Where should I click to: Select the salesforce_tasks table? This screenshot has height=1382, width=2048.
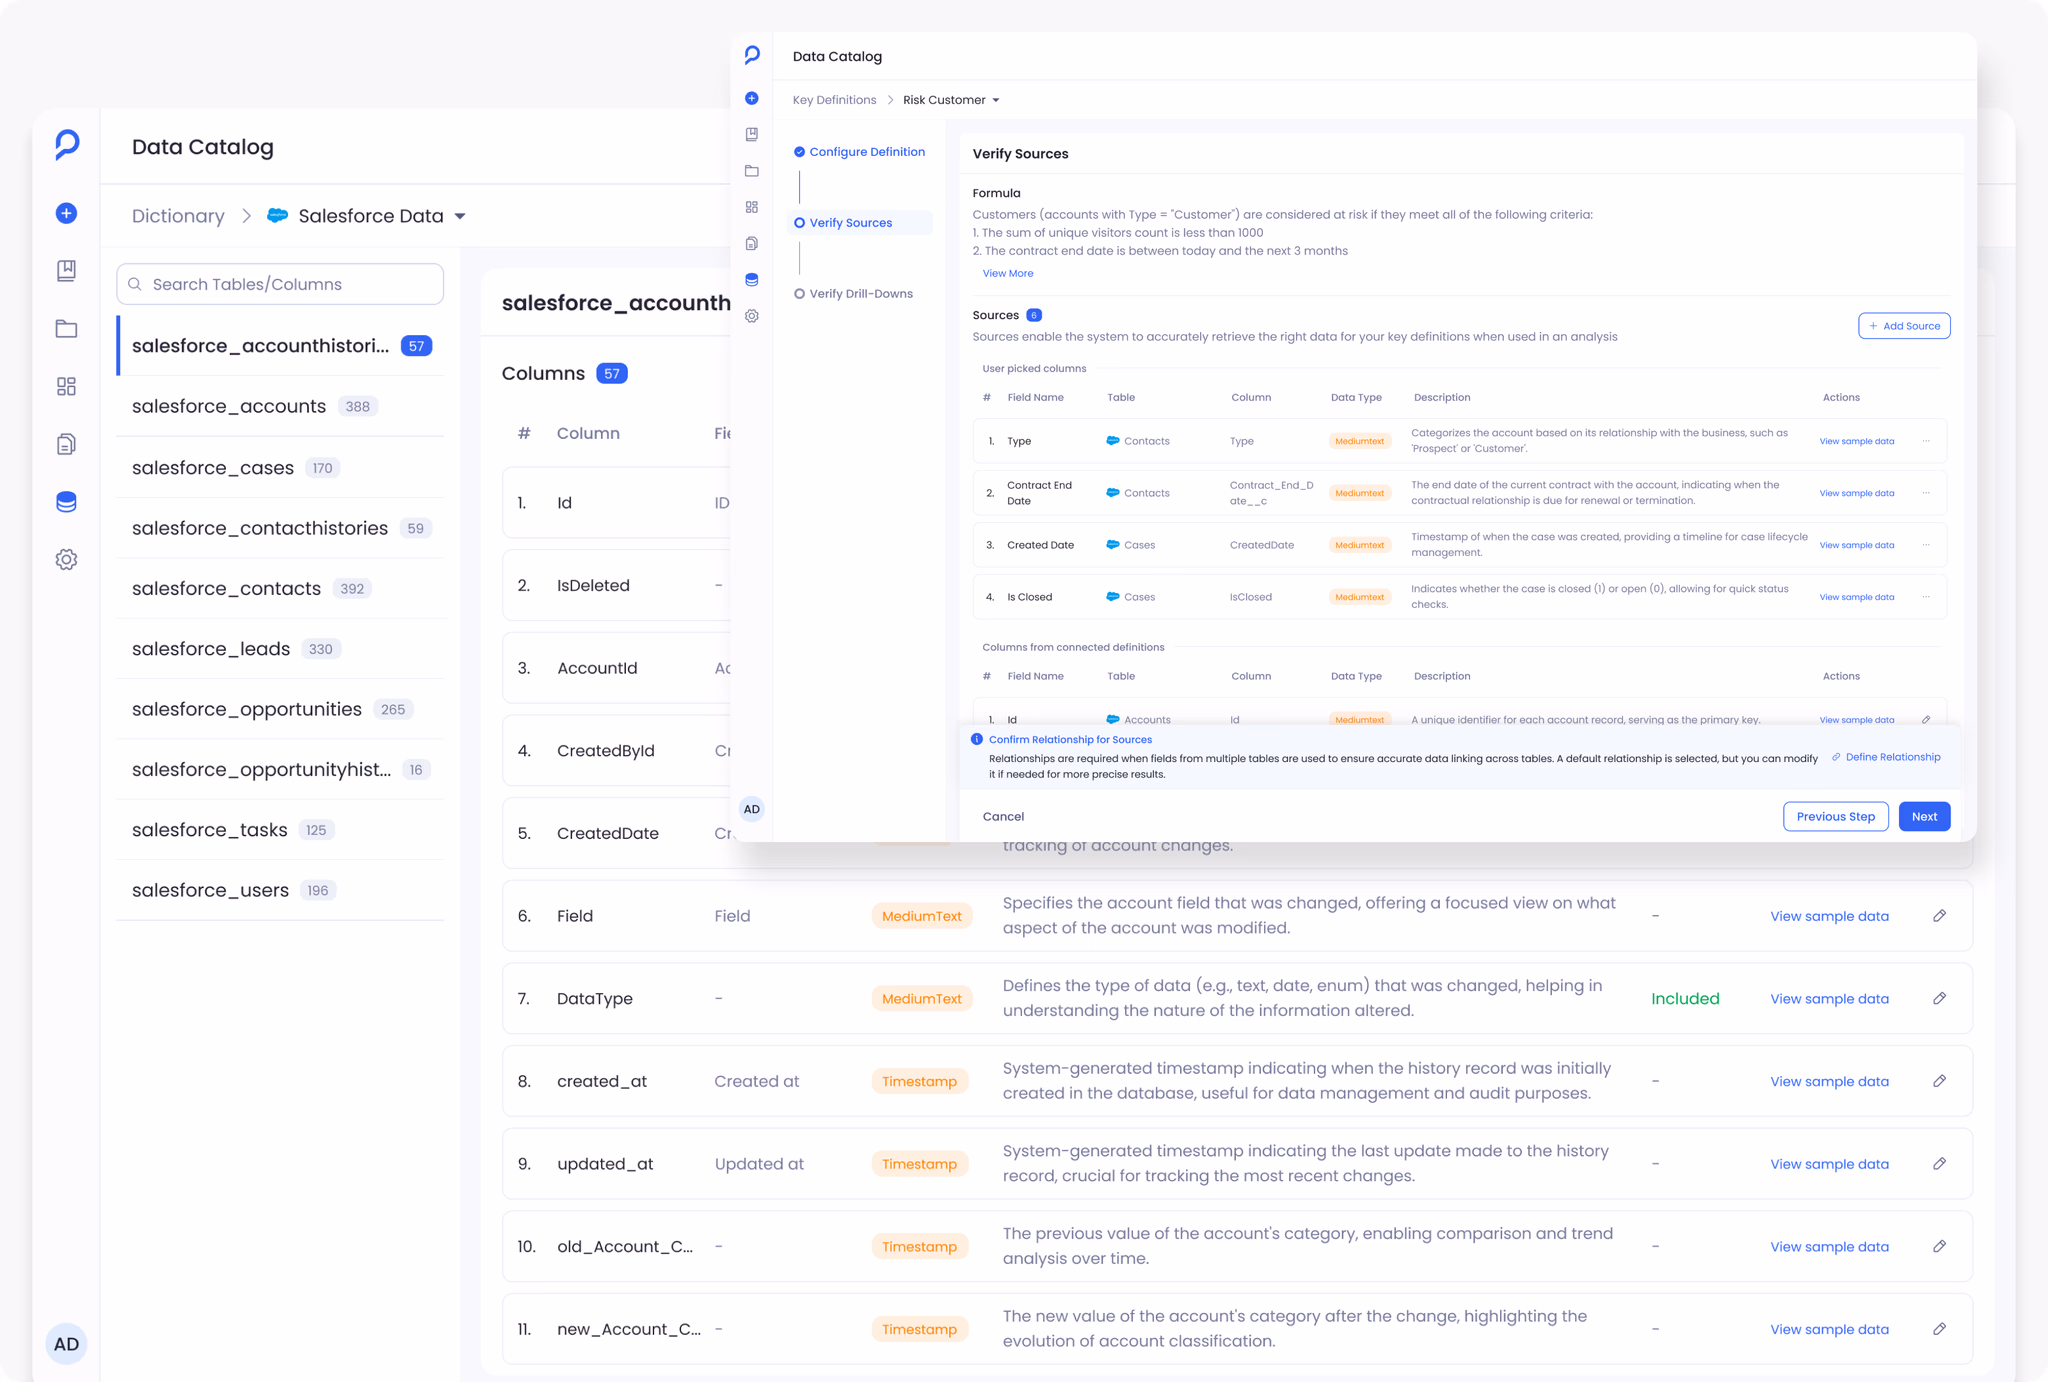pyautogui.click(x=280, y=830)
